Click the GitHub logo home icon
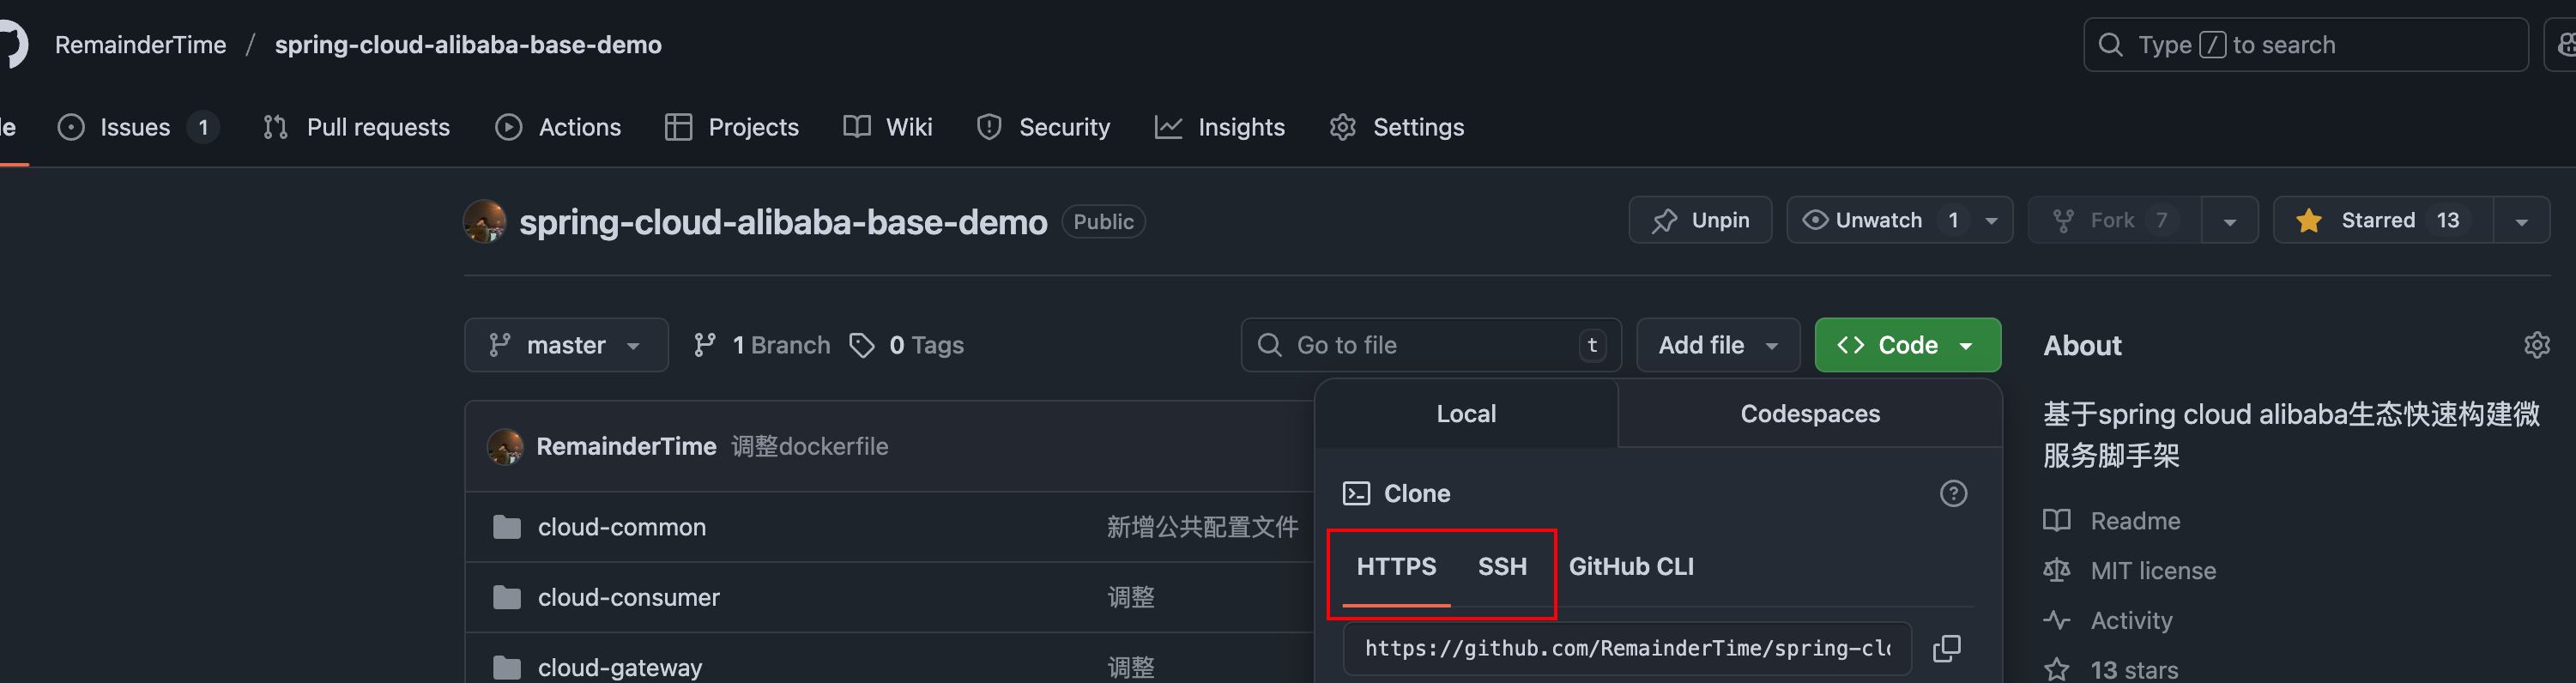The height and width of the screenshot is (683, 2576). 12,44
